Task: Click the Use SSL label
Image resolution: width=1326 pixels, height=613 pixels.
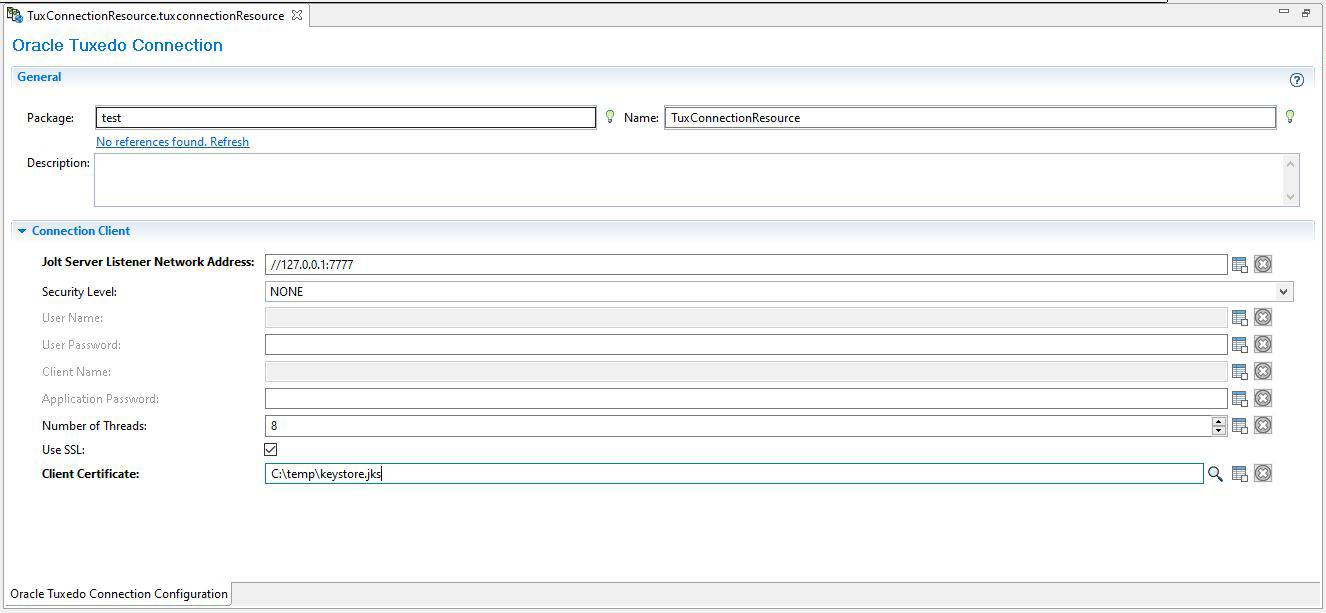Action: (x=63, y=450)
